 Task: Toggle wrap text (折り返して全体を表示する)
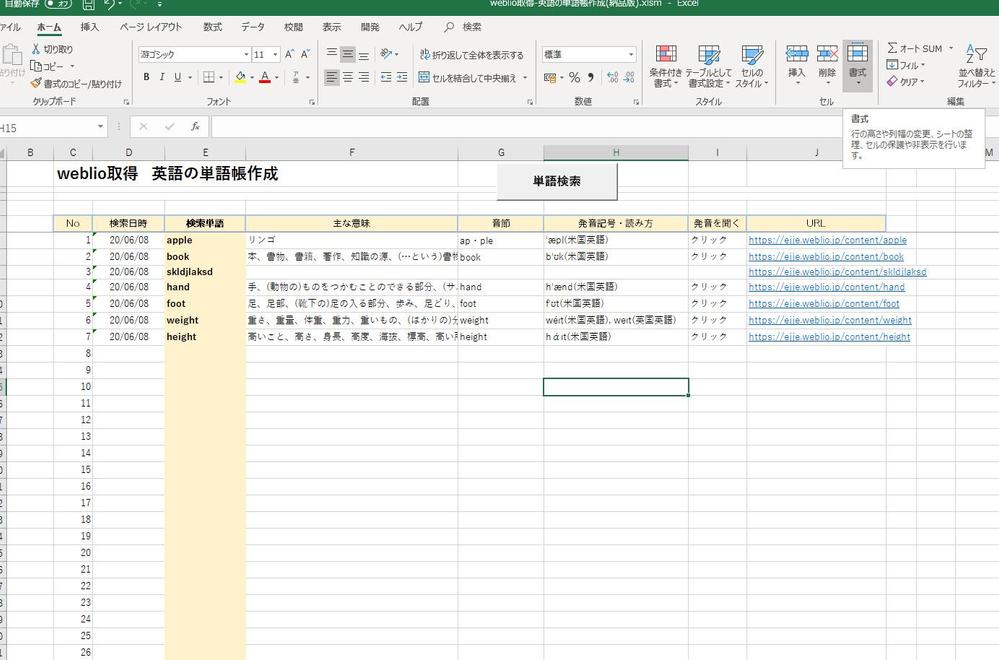[471, 55]
